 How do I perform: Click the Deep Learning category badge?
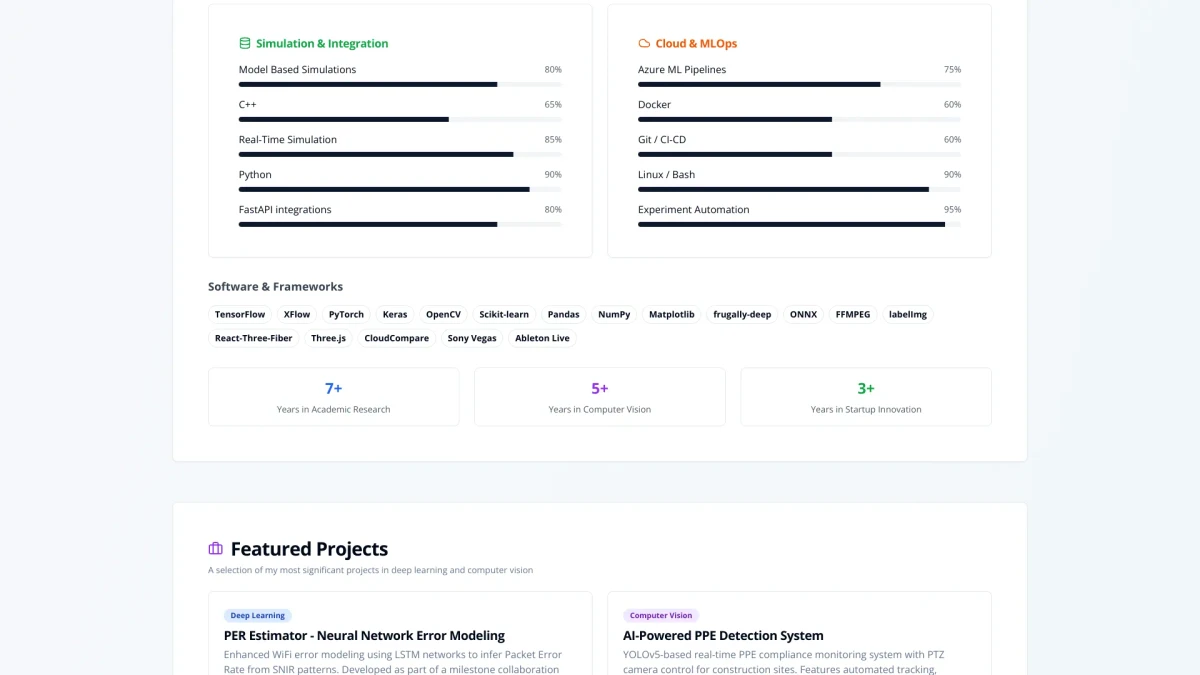[x=258, y=616]
